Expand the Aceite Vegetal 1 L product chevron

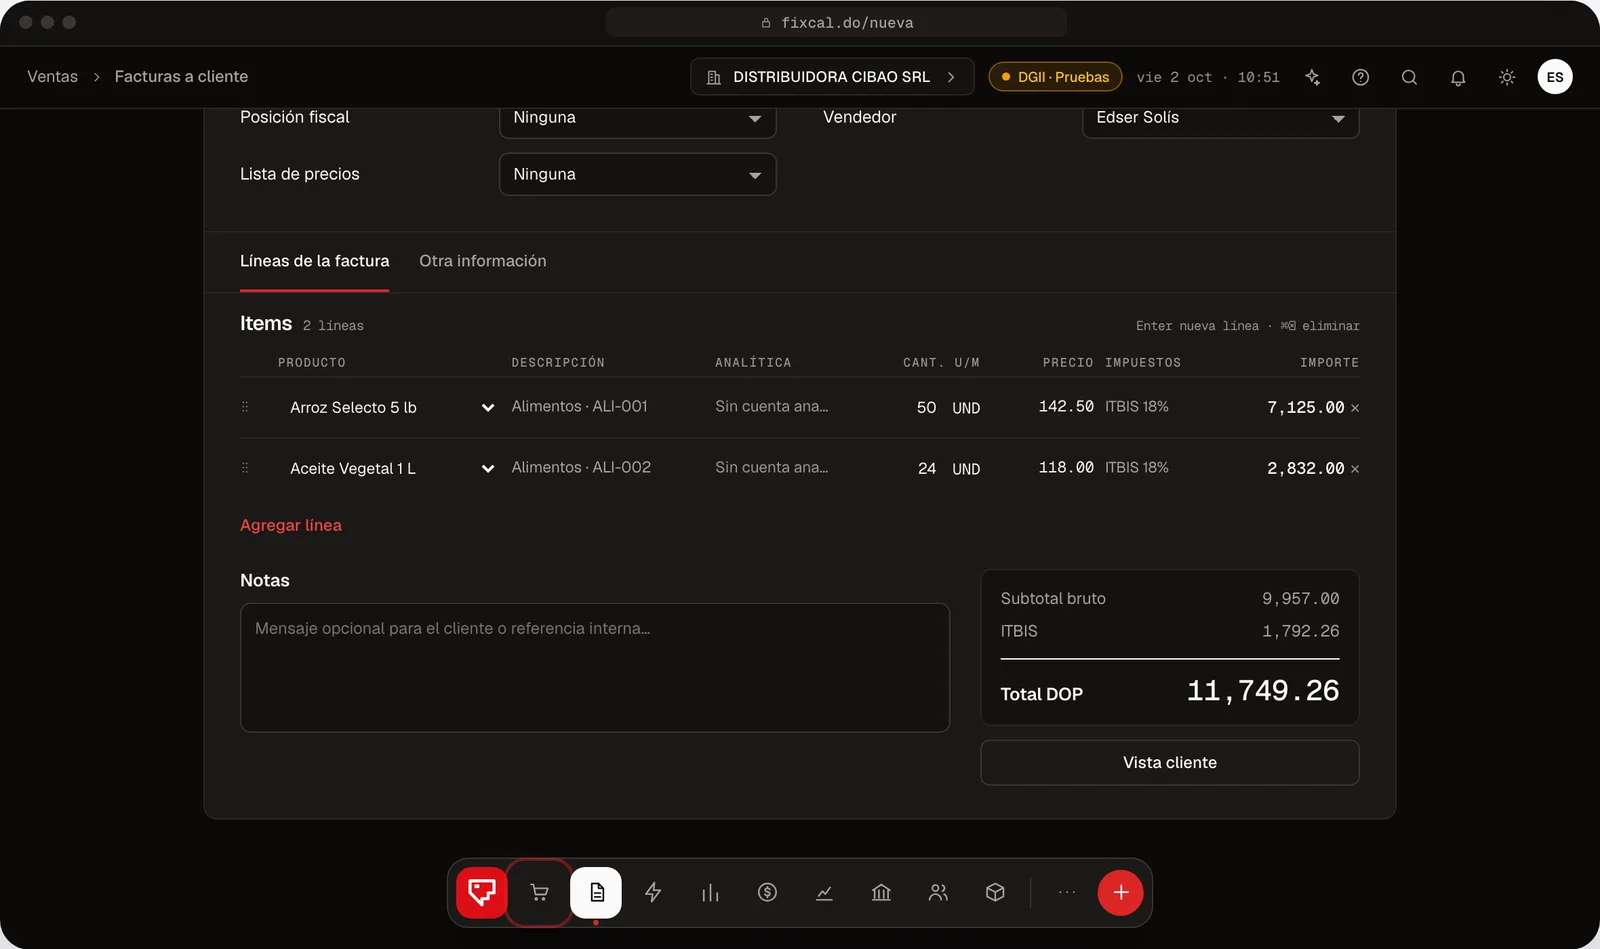click(488, 468)
